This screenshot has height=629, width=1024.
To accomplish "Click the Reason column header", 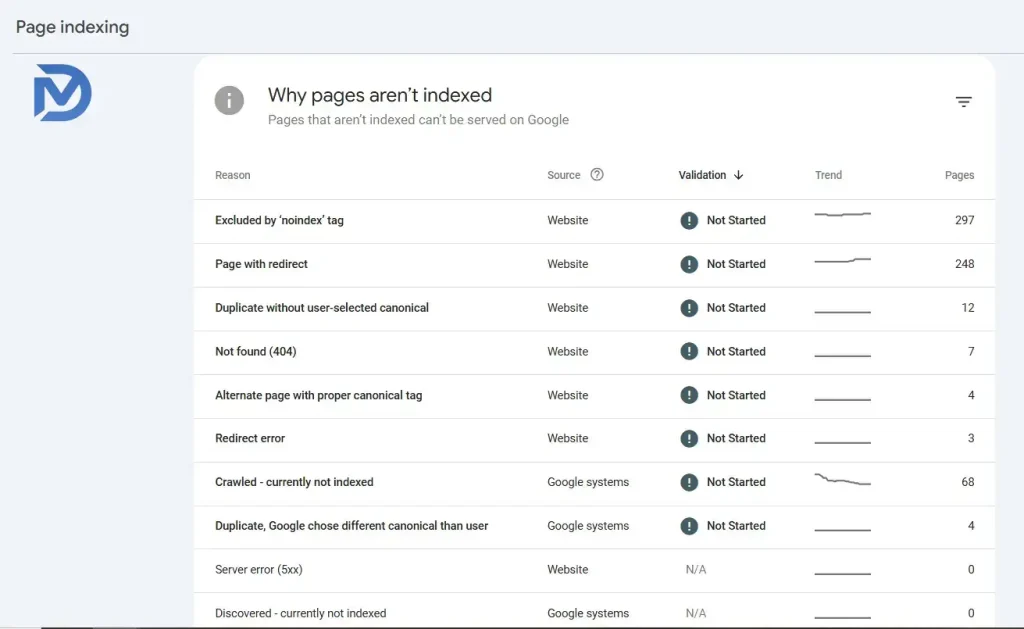I will (233, 175).
